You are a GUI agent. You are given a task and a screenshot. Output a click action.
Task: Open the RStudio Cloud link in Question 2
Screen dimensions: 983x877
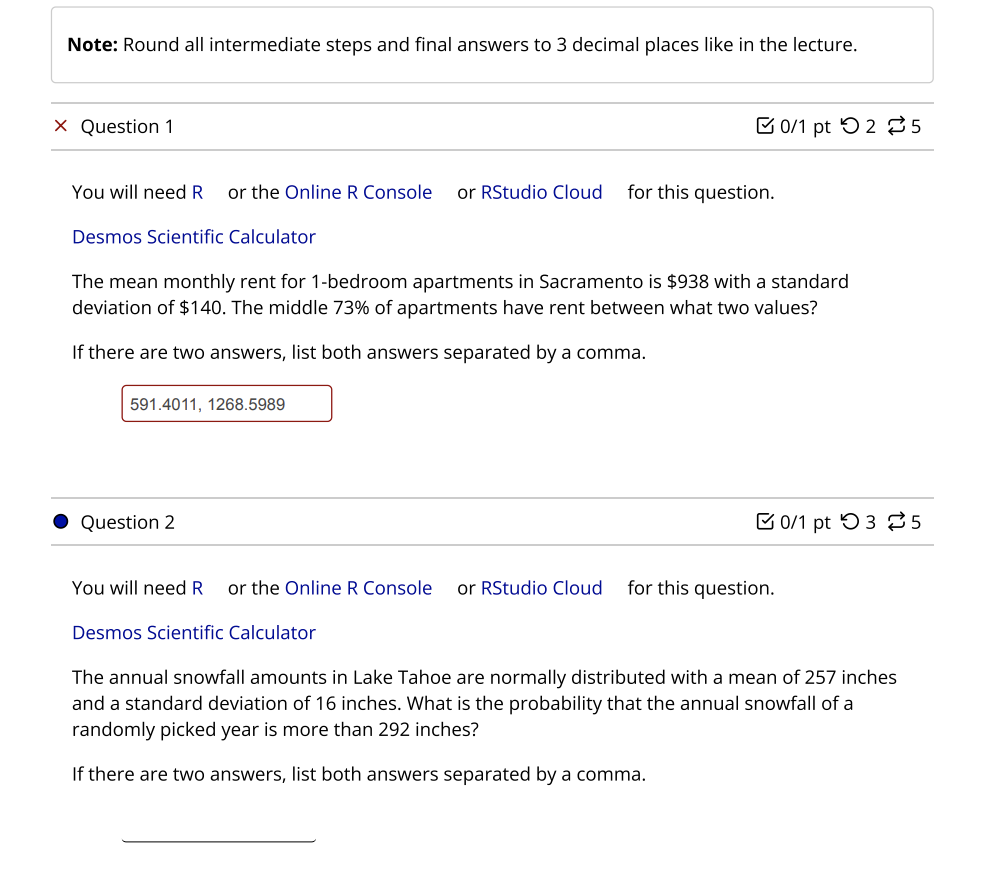541,588
